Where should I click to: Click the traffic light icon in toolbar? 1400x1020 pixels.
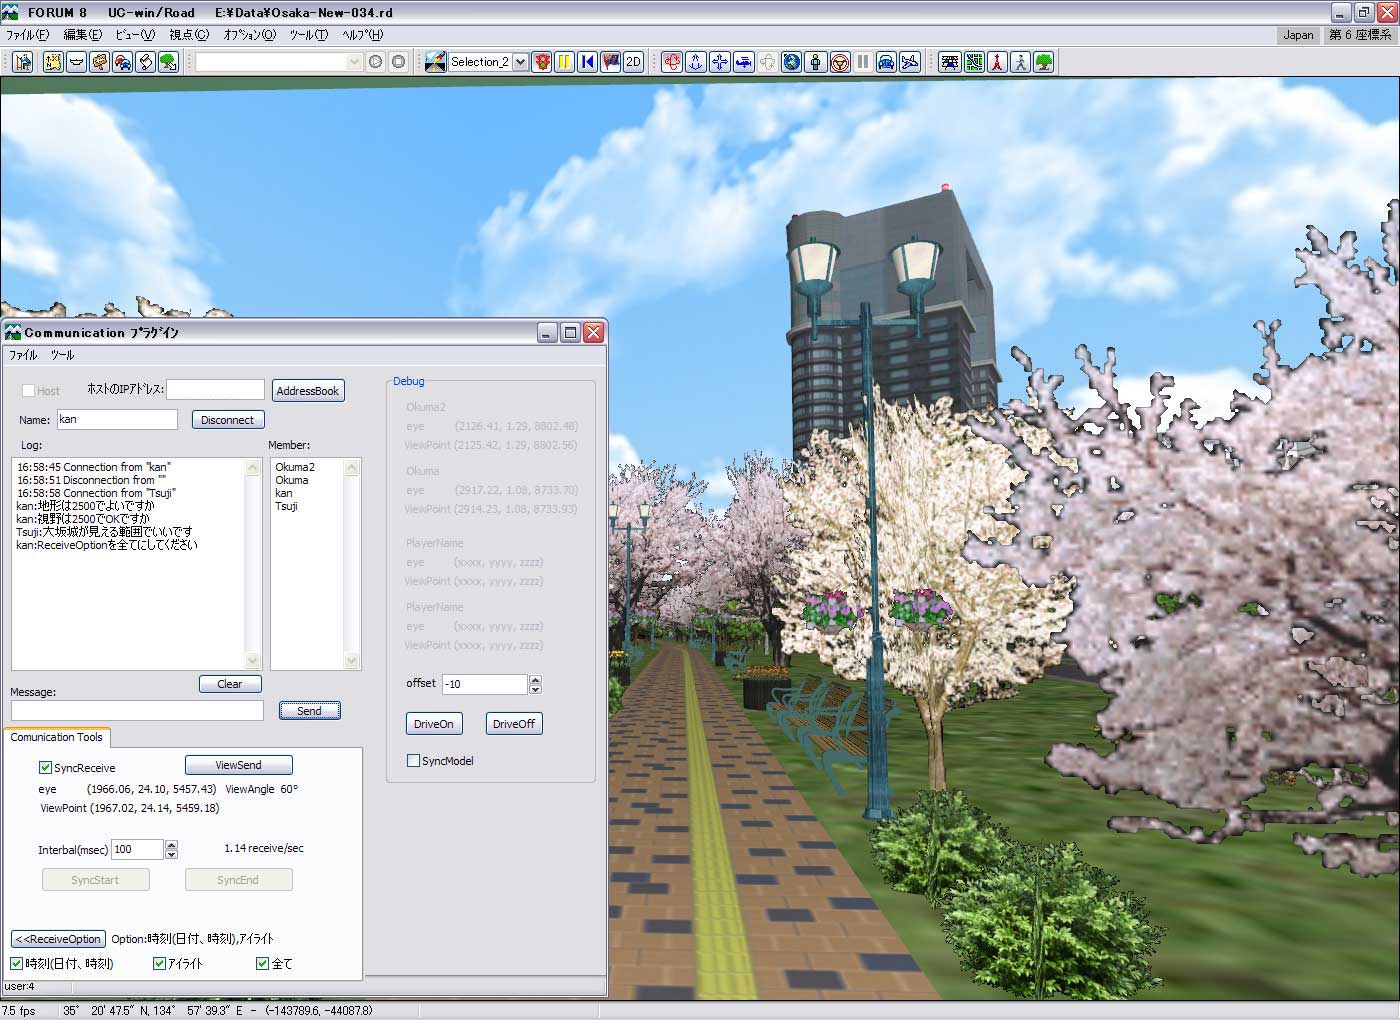coord(542,62)
